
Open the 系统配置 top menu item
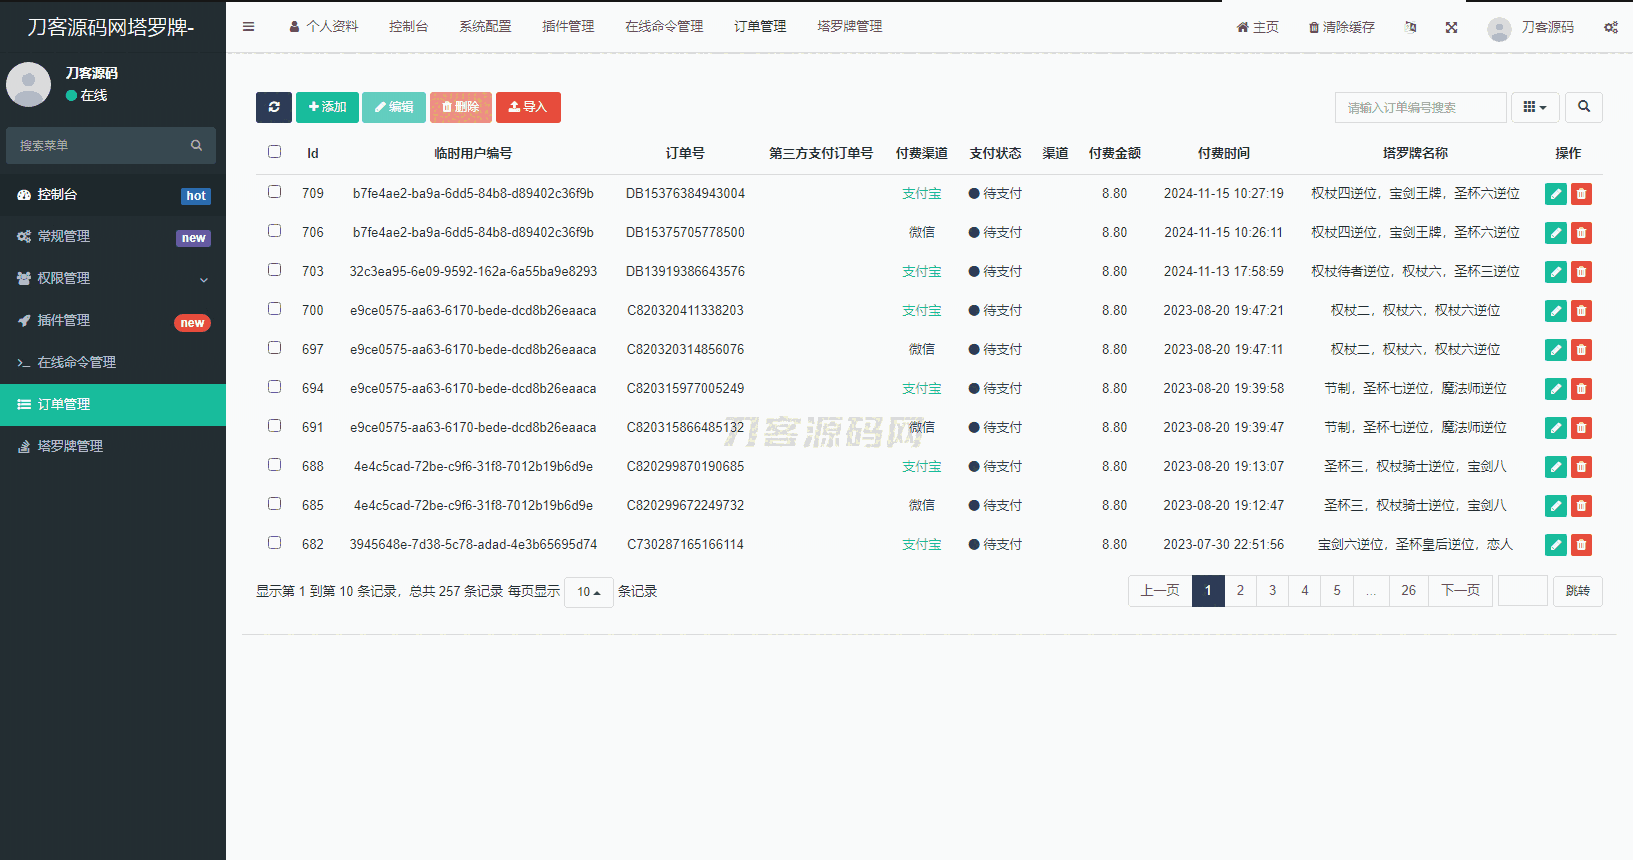485,27
